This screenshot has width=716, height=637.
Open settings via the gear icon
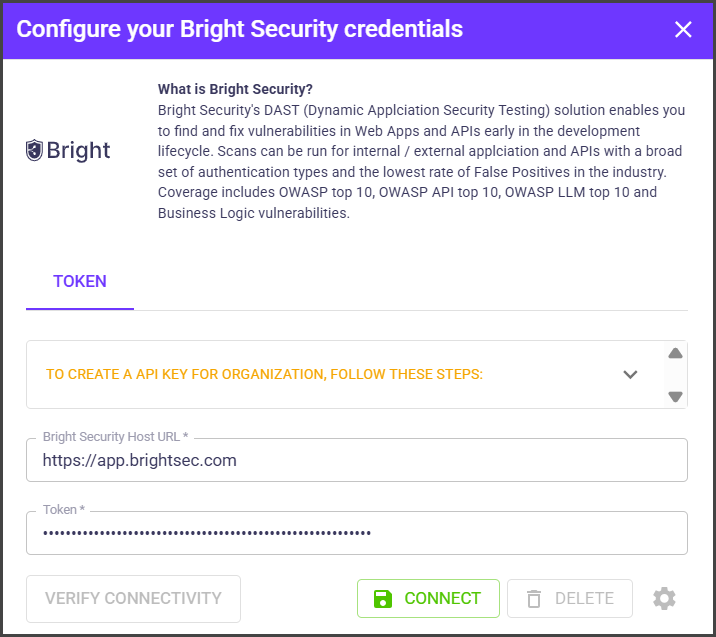pos(664,599)
